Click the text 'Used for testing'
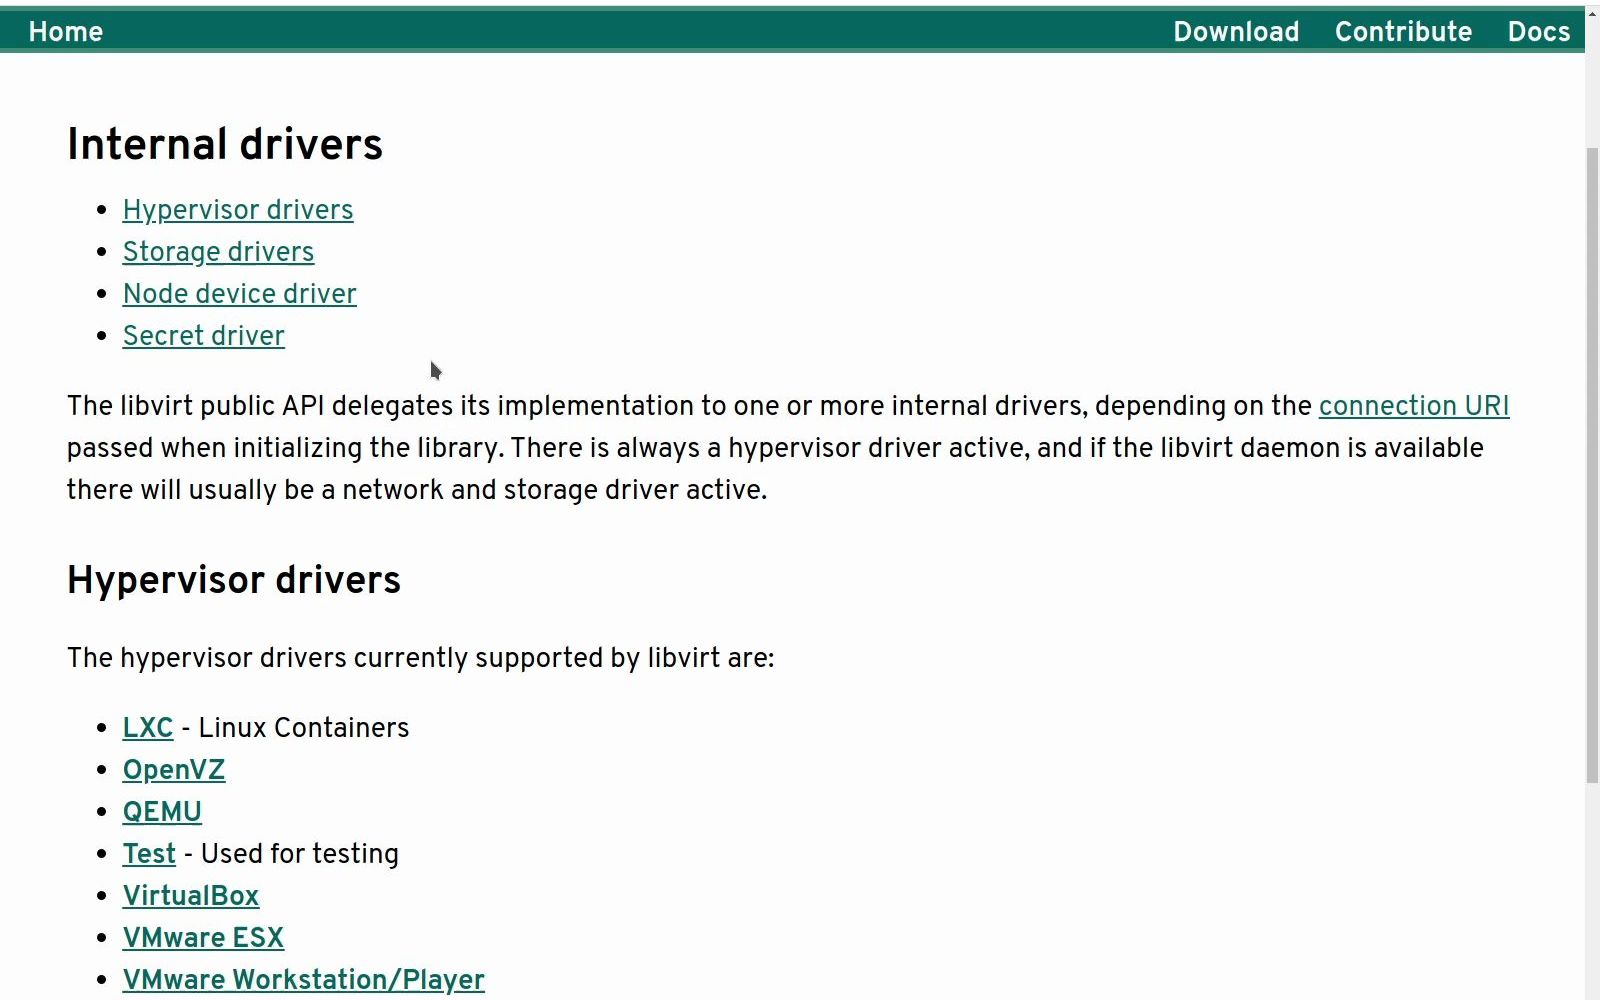Image resolution: width=1600 pixels, height=1000 pixels. click(x=300, y=854)
